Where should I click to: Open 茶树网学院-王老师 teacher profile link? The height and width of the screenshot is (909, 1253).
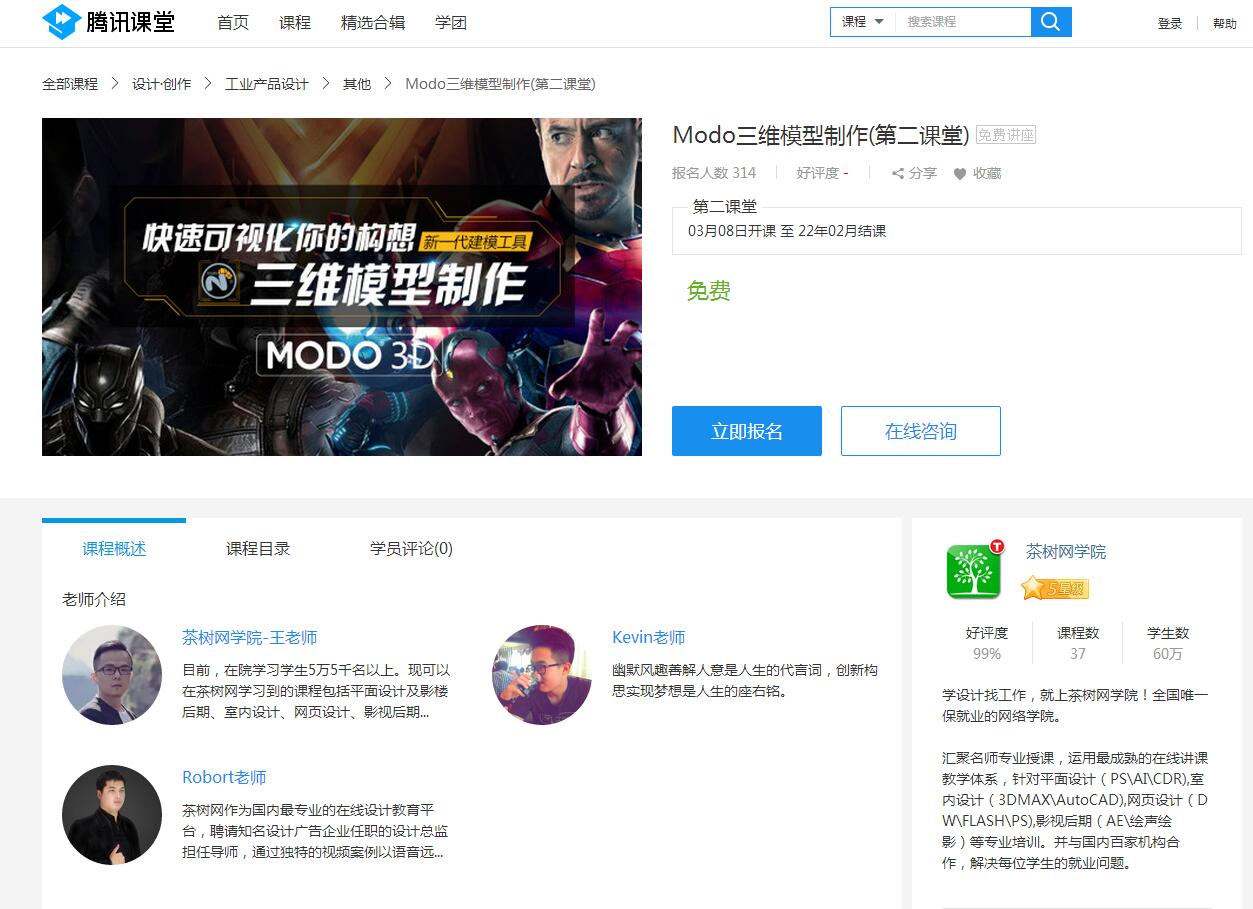tap(250, 638)
